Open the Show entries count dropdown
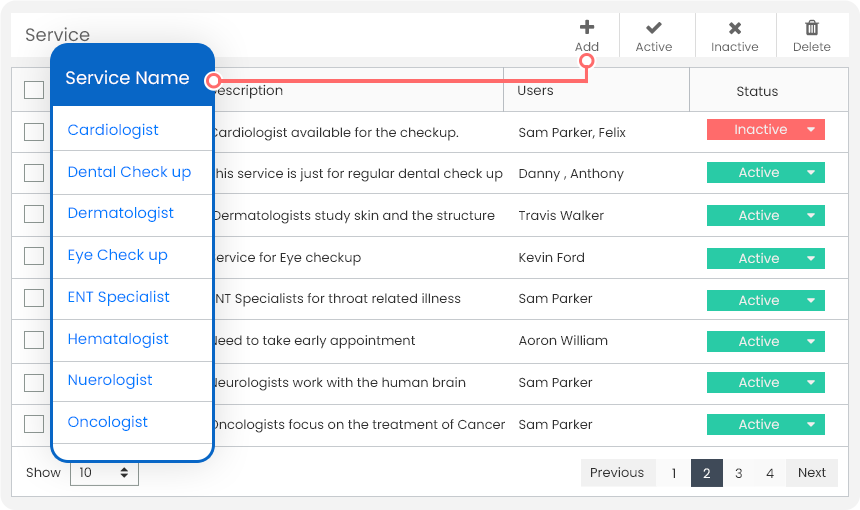 [104, 473]
